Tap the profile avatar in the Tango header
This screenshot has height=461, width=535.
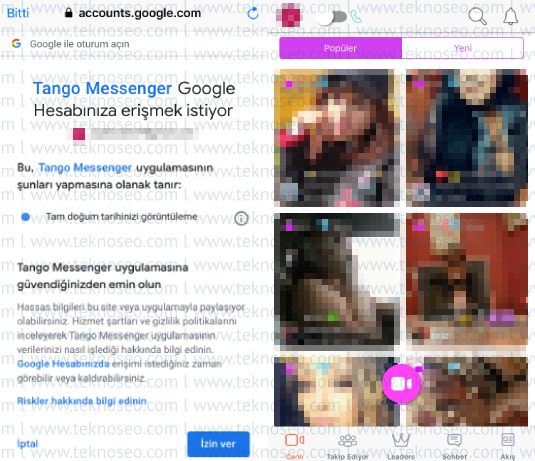[289, 16]
